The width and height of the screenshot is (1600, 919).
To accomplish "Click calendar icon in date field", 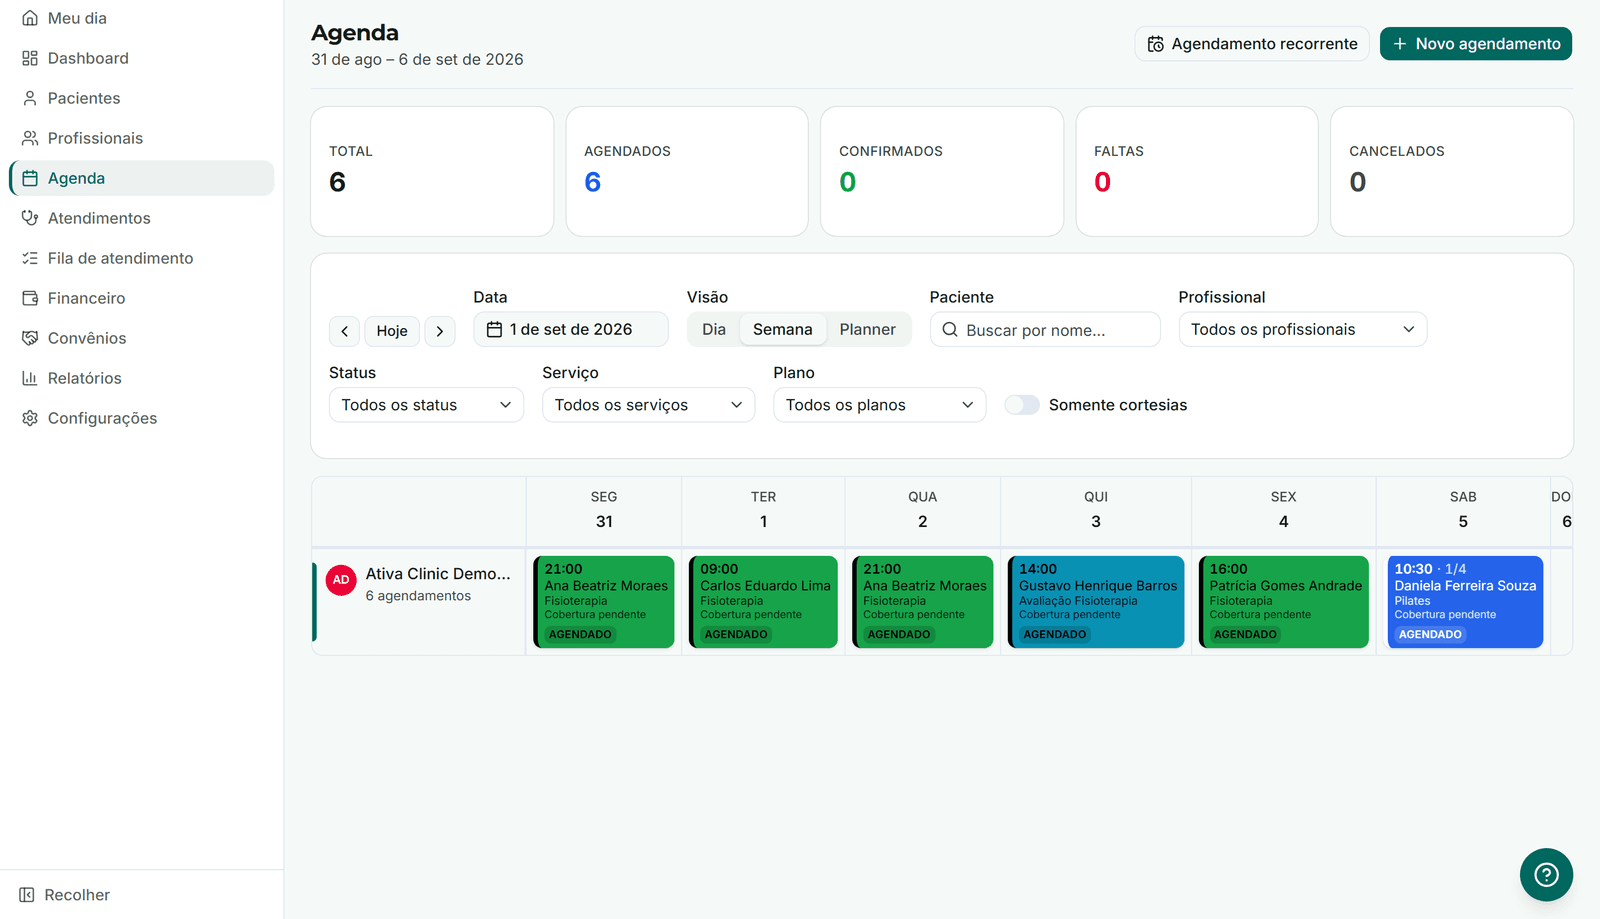I will (x=494, y=329).
